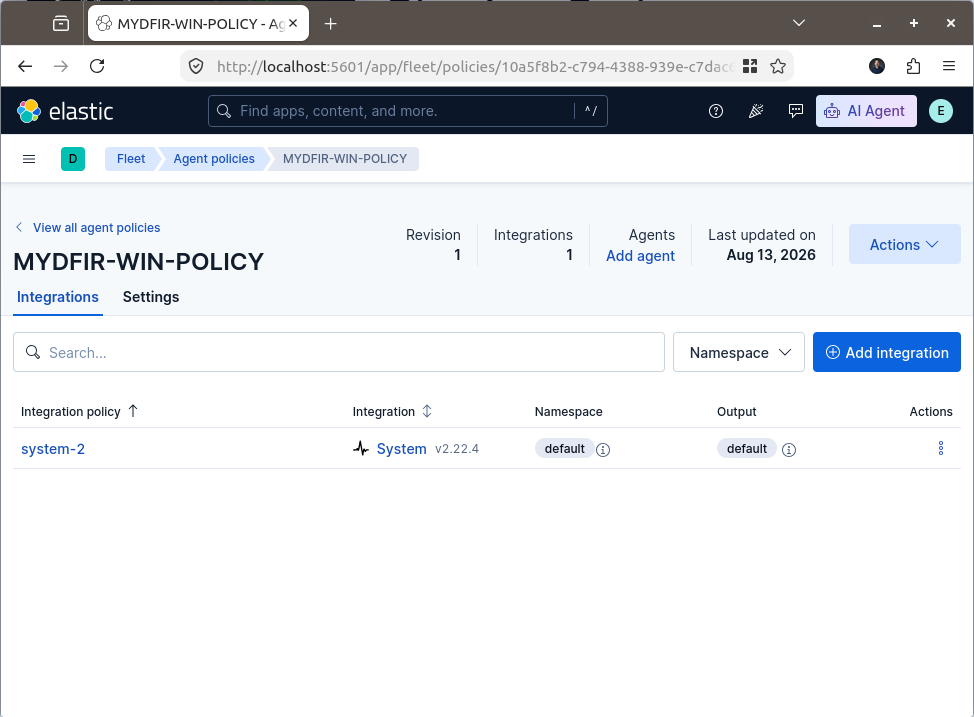This screenshot has width=974, height=717.
Task: Click the default output badge
Action: pos(747,449)
